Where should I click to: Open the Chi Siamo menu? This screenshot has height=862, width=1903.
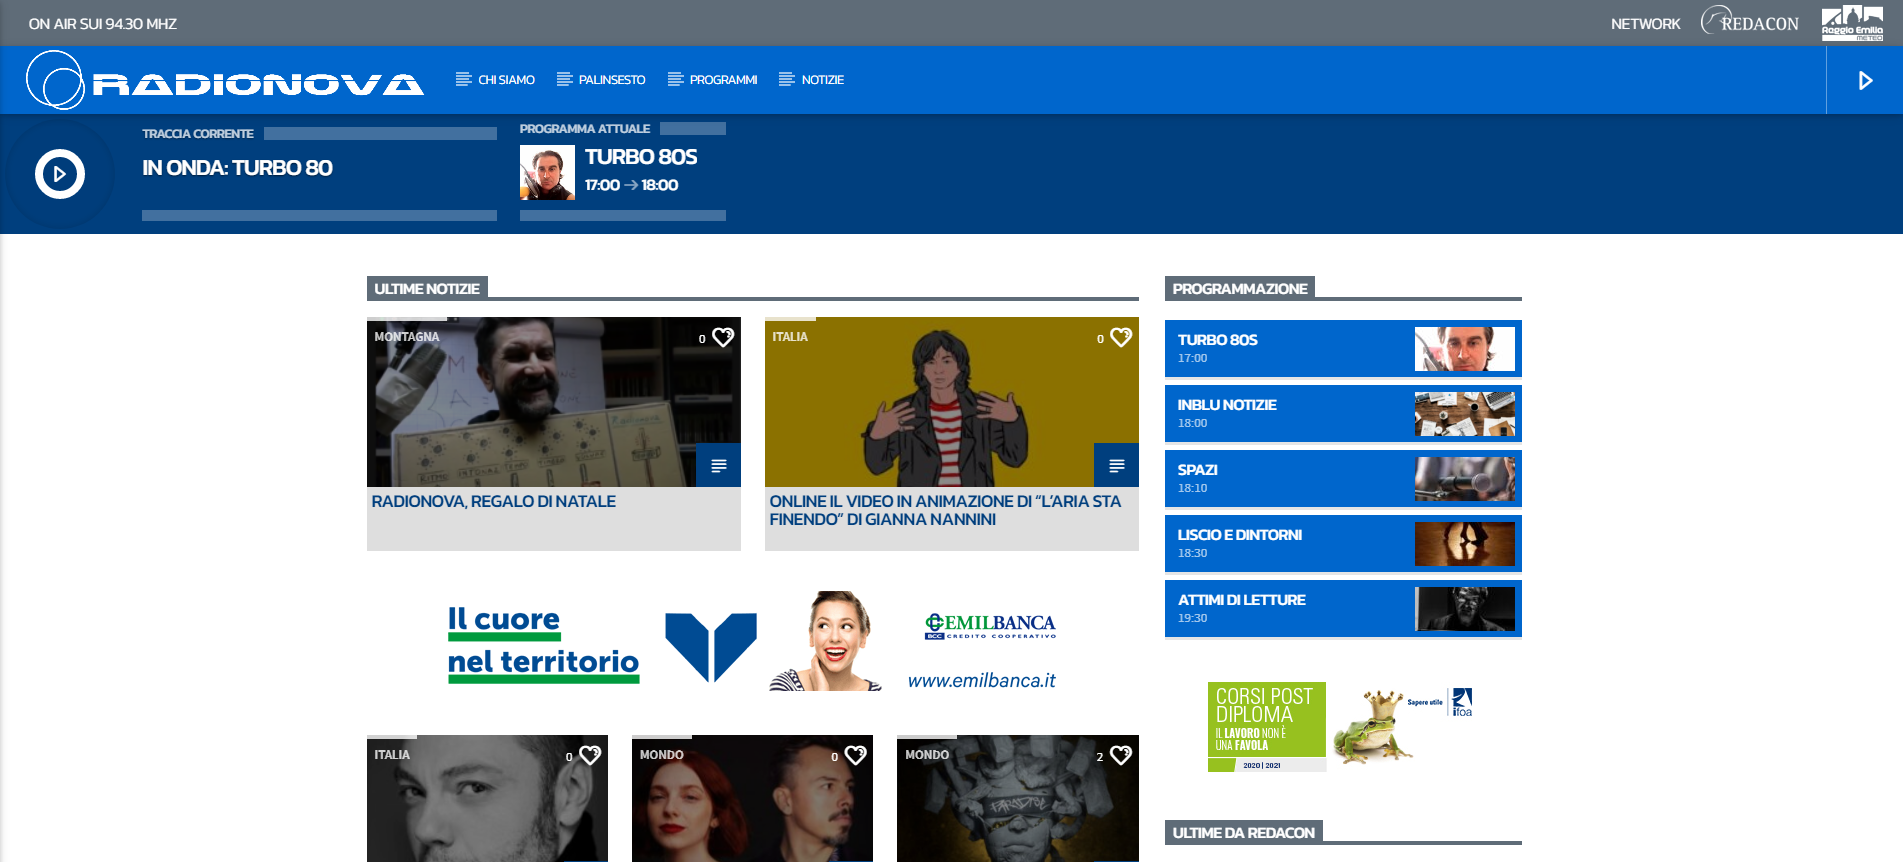click(x=495, y=80)
